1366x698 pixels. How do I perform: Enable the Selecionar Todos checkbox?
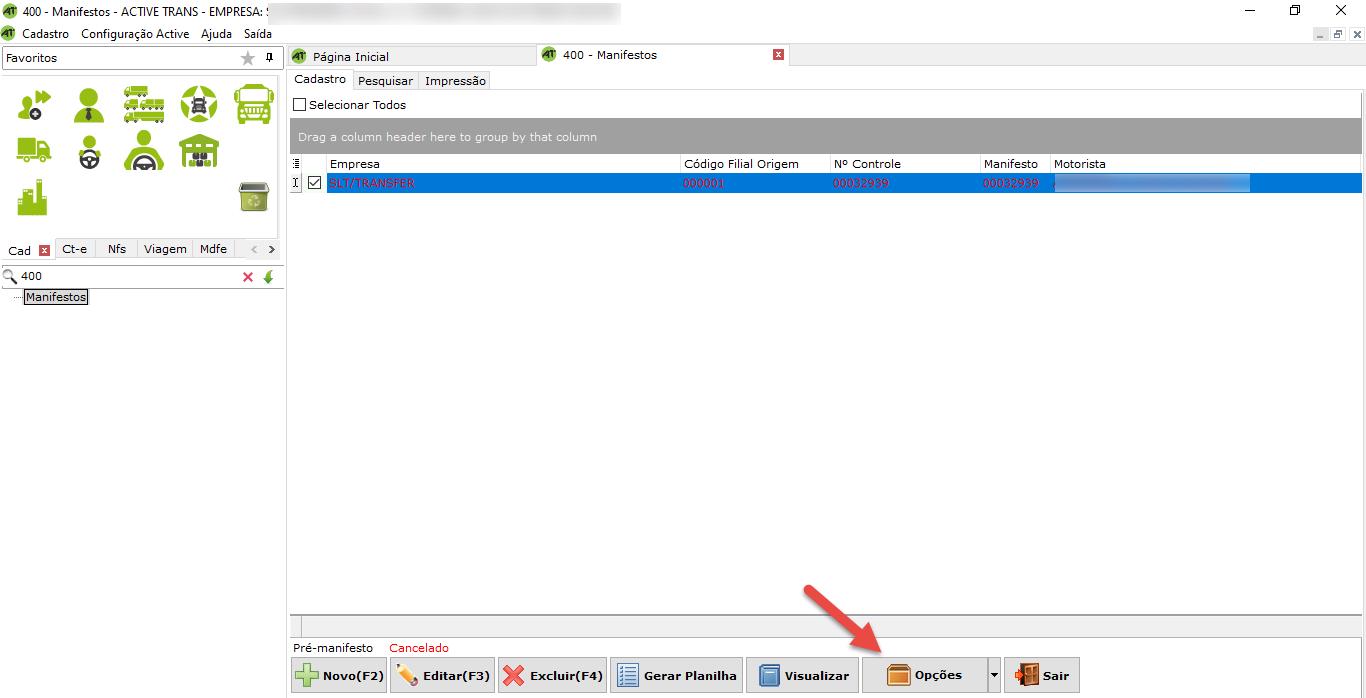tap(299, 105)
